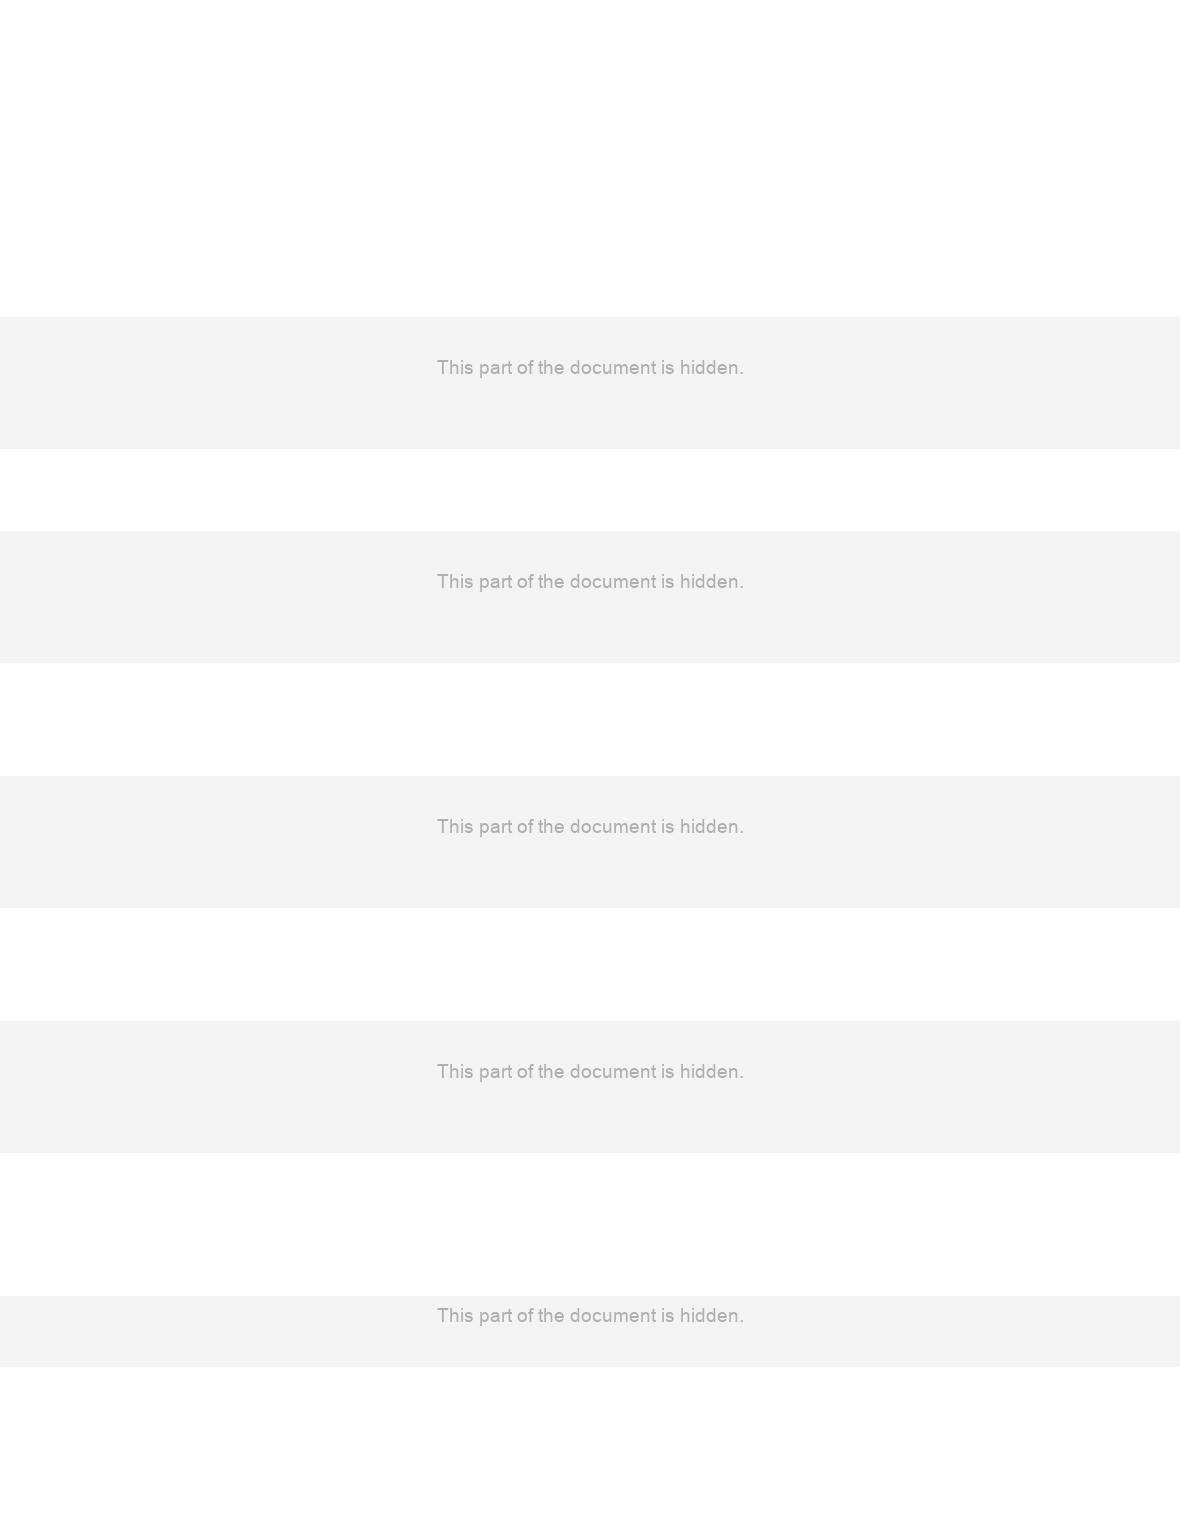Click the white gap between third and fourth banners

[x=590, y=964]
